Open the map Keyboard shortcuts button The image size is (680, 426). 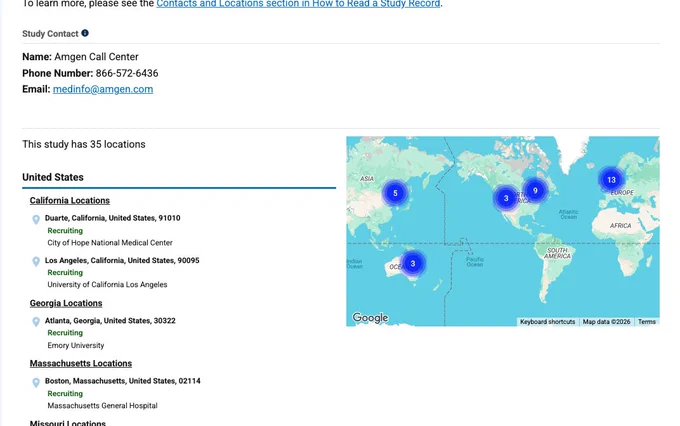click(x=547, y=322)
